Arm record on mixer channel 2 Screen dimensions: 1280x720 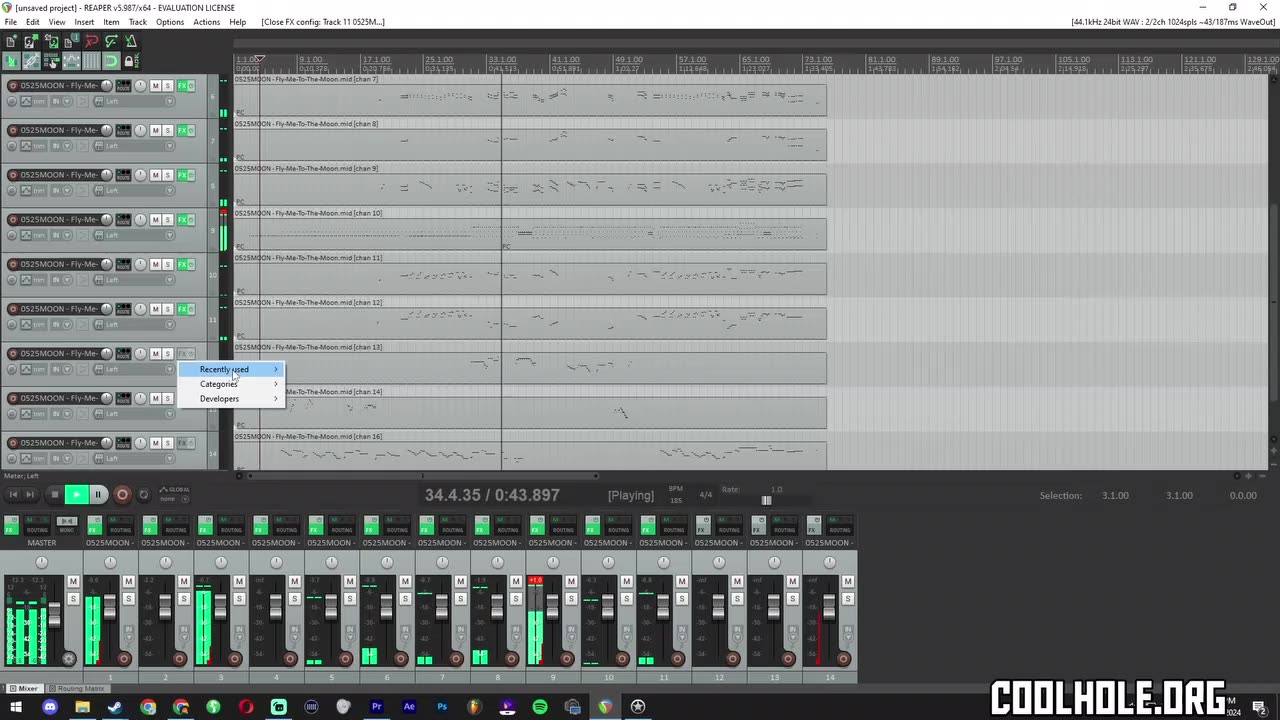coord(179,659)
